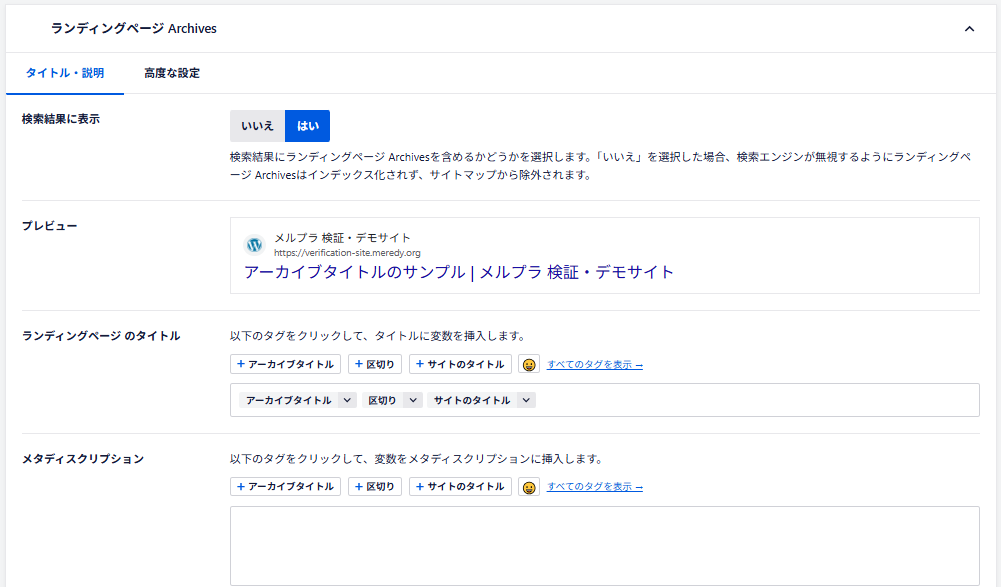Add the アーカイブタイトル tag to the title
1001x587 pixels.
click(285, 365)
